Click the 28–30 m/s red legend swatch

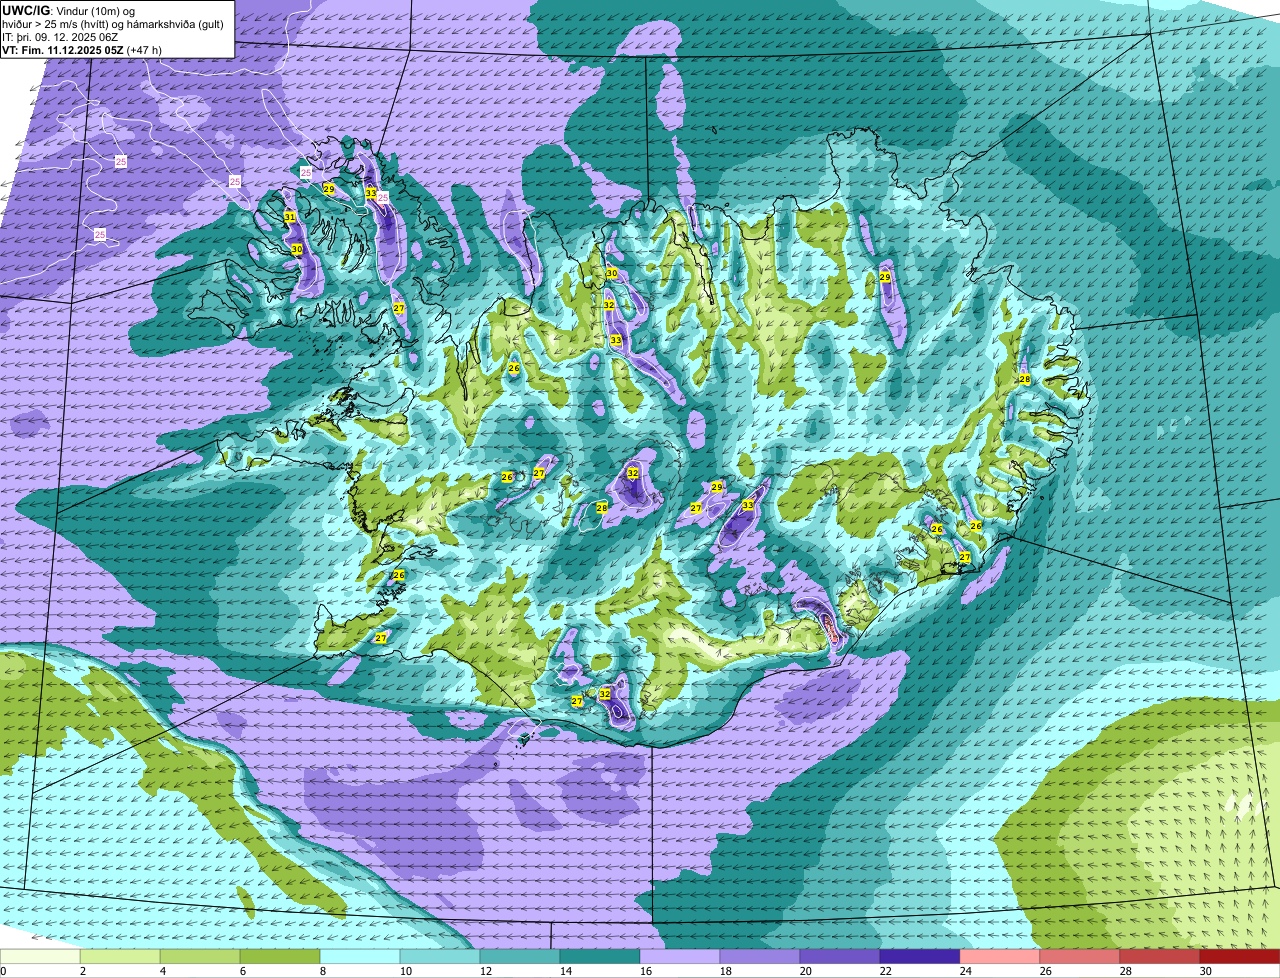1160,956
